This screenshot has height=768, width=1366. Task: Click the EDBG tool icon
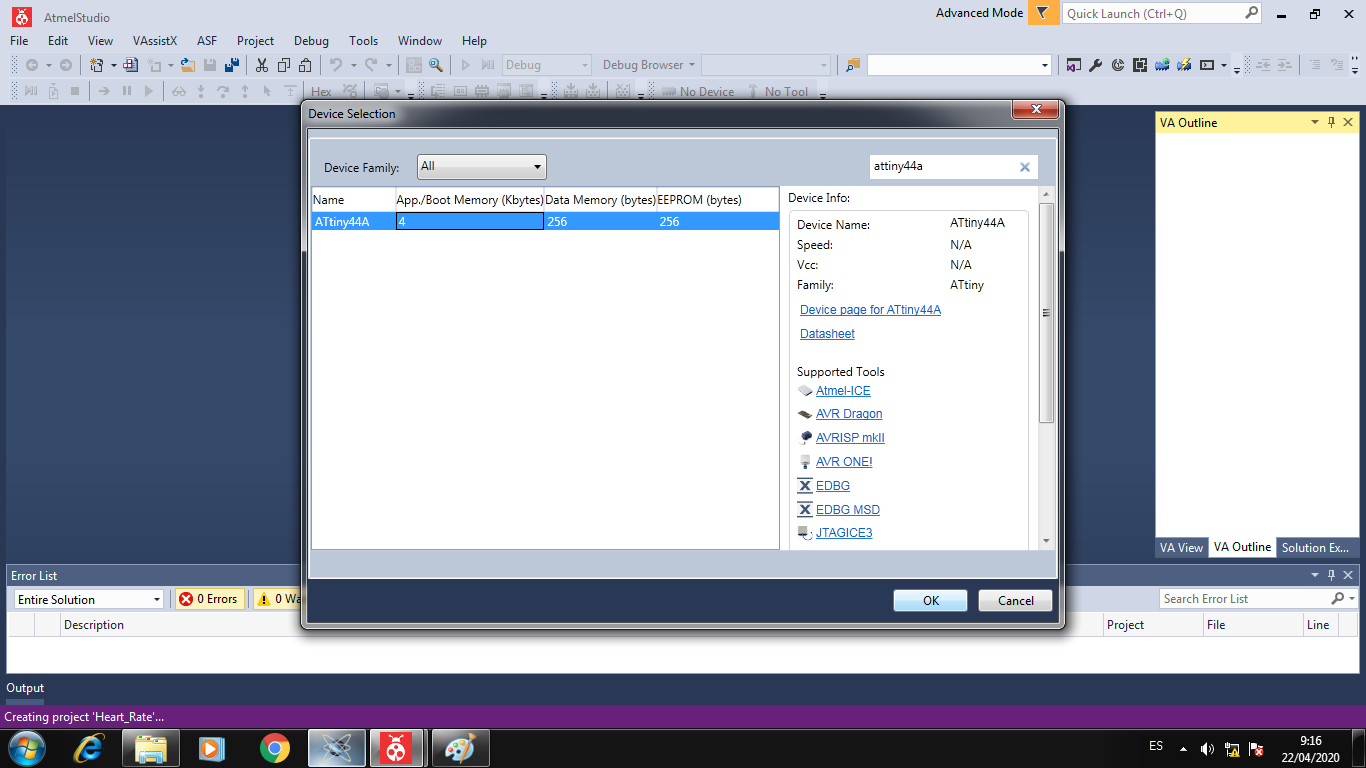point(805,486)
